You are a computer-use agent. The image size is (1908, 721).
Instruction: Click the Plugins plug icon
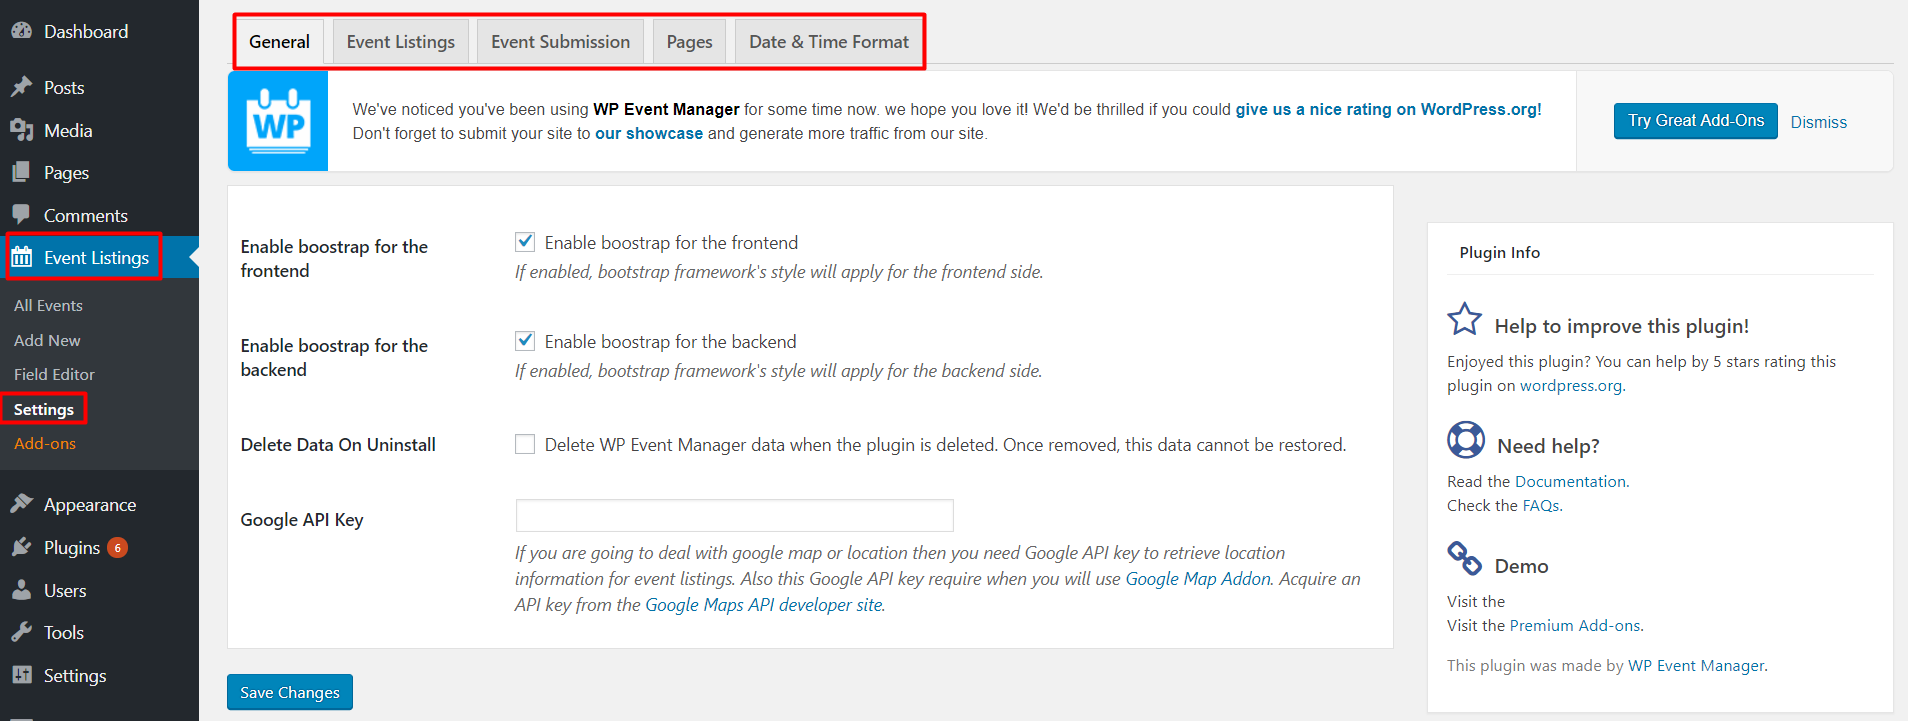(x=21, y=547)
